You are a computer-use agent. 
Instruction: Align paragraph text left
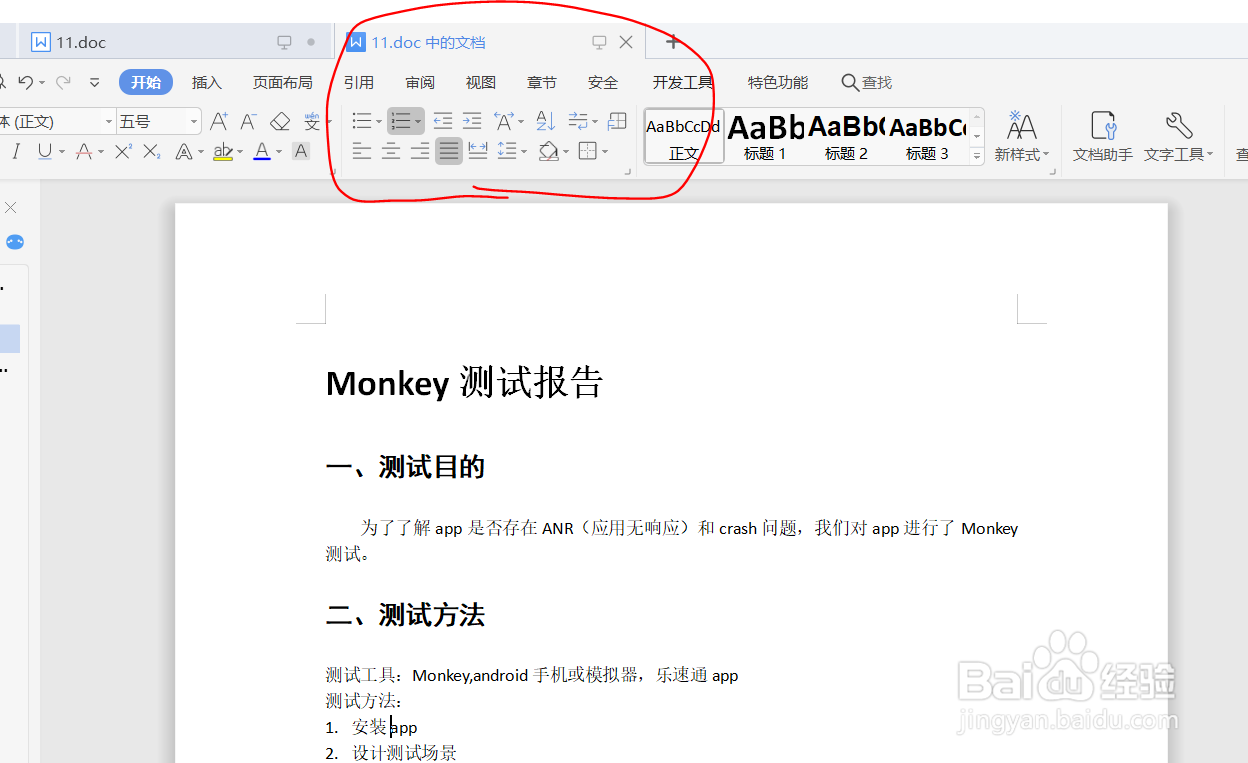point(361,151)
